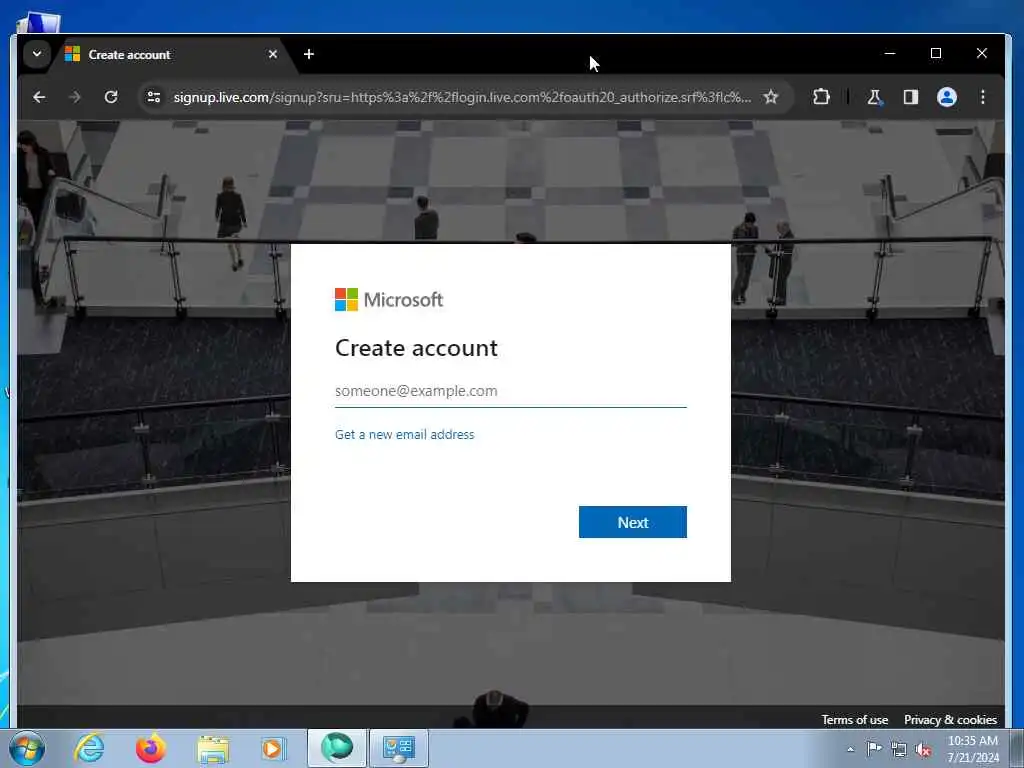Open Windows Explorer folder icon in taskbar

point(213,748)
